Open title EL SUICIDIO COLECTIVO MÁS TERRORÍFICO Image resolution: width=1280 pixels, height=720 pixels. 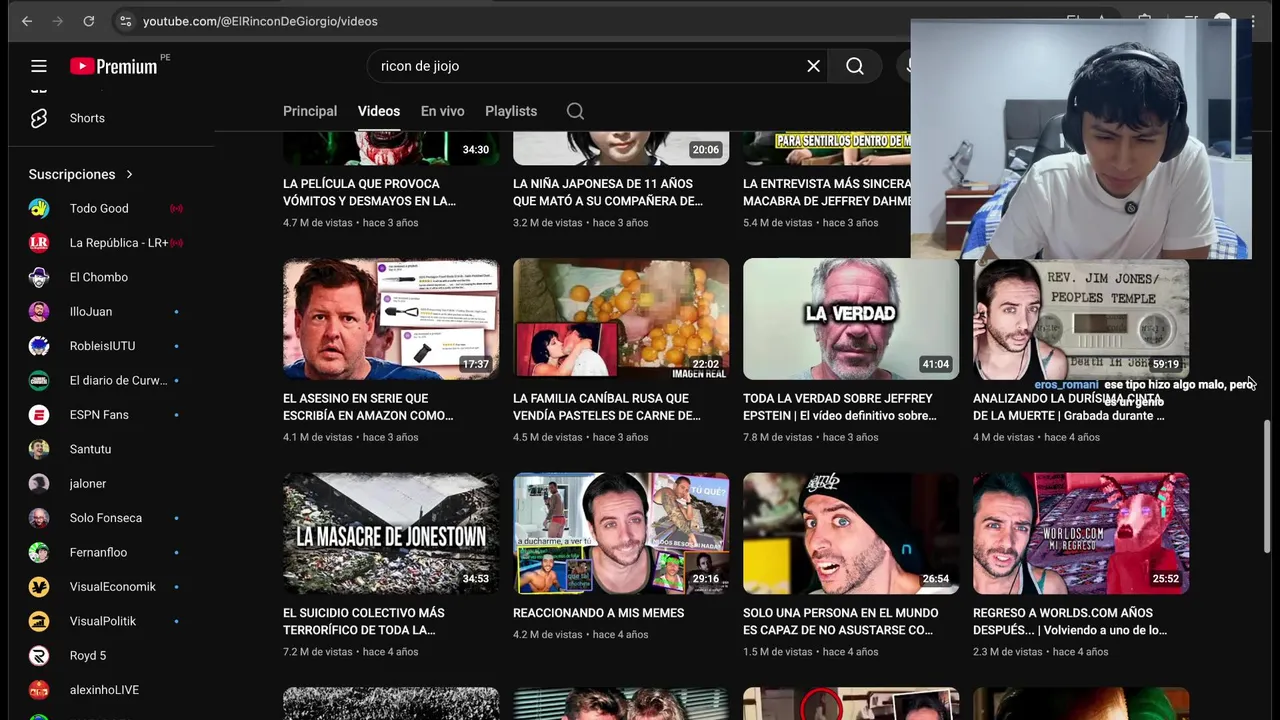coord(364,621)
